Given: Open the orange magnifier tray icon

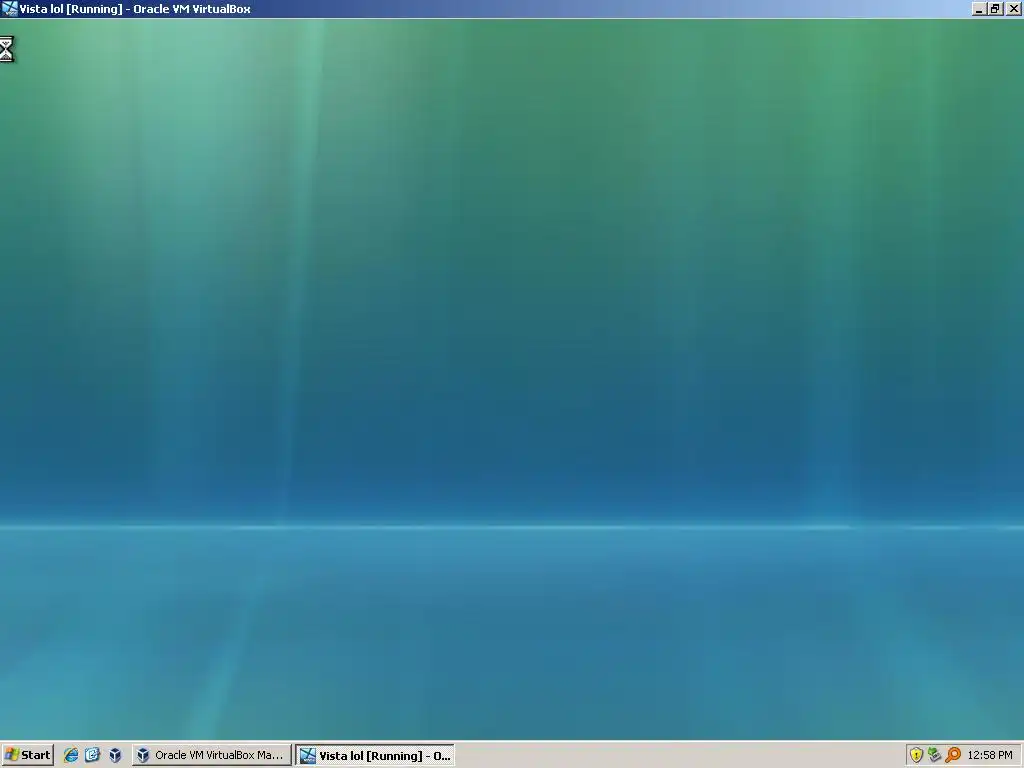Looking at the screenshot, I should (x=953, y=755).
